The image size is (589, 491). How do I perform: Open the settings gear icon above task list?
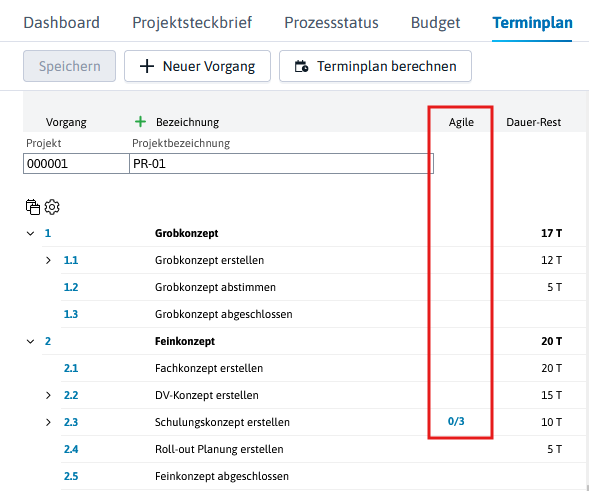pyautogui.click(x=52, y=207)
